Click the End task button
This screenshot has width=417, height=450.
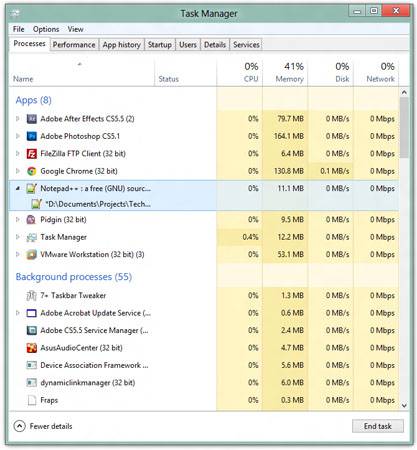point(378,426)
